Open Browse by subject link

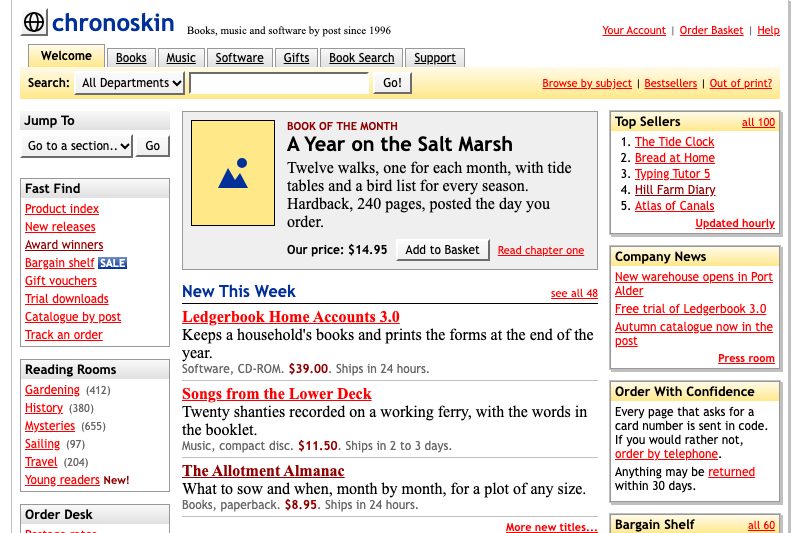587,83
